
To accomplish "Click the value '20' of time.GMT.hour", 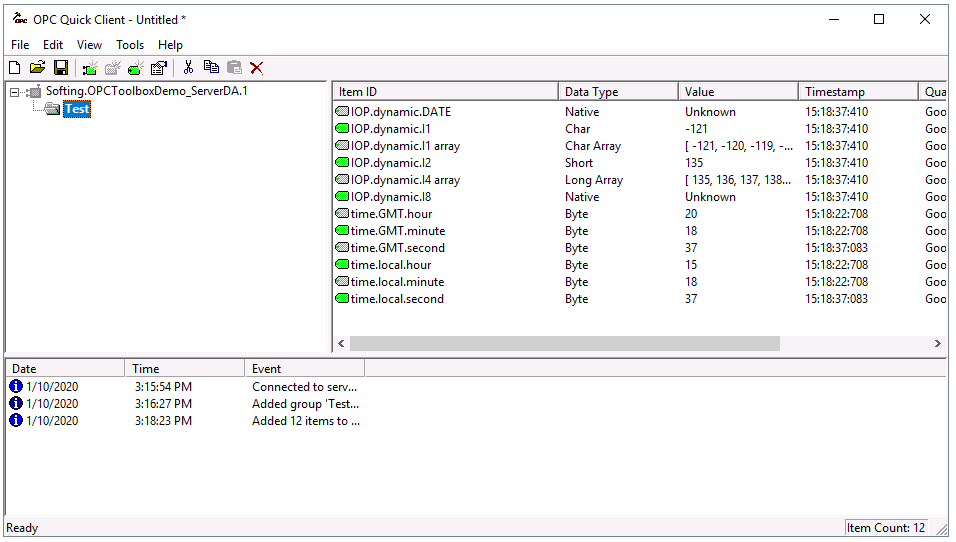I will point(691,214).
